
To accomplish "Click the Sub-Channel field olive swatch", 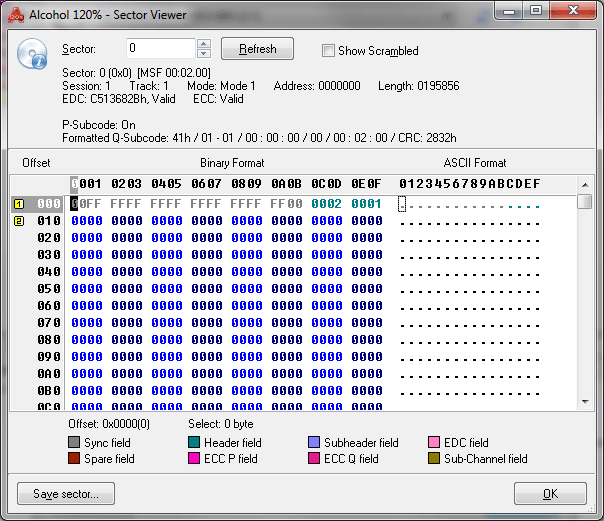I will 434,458.
